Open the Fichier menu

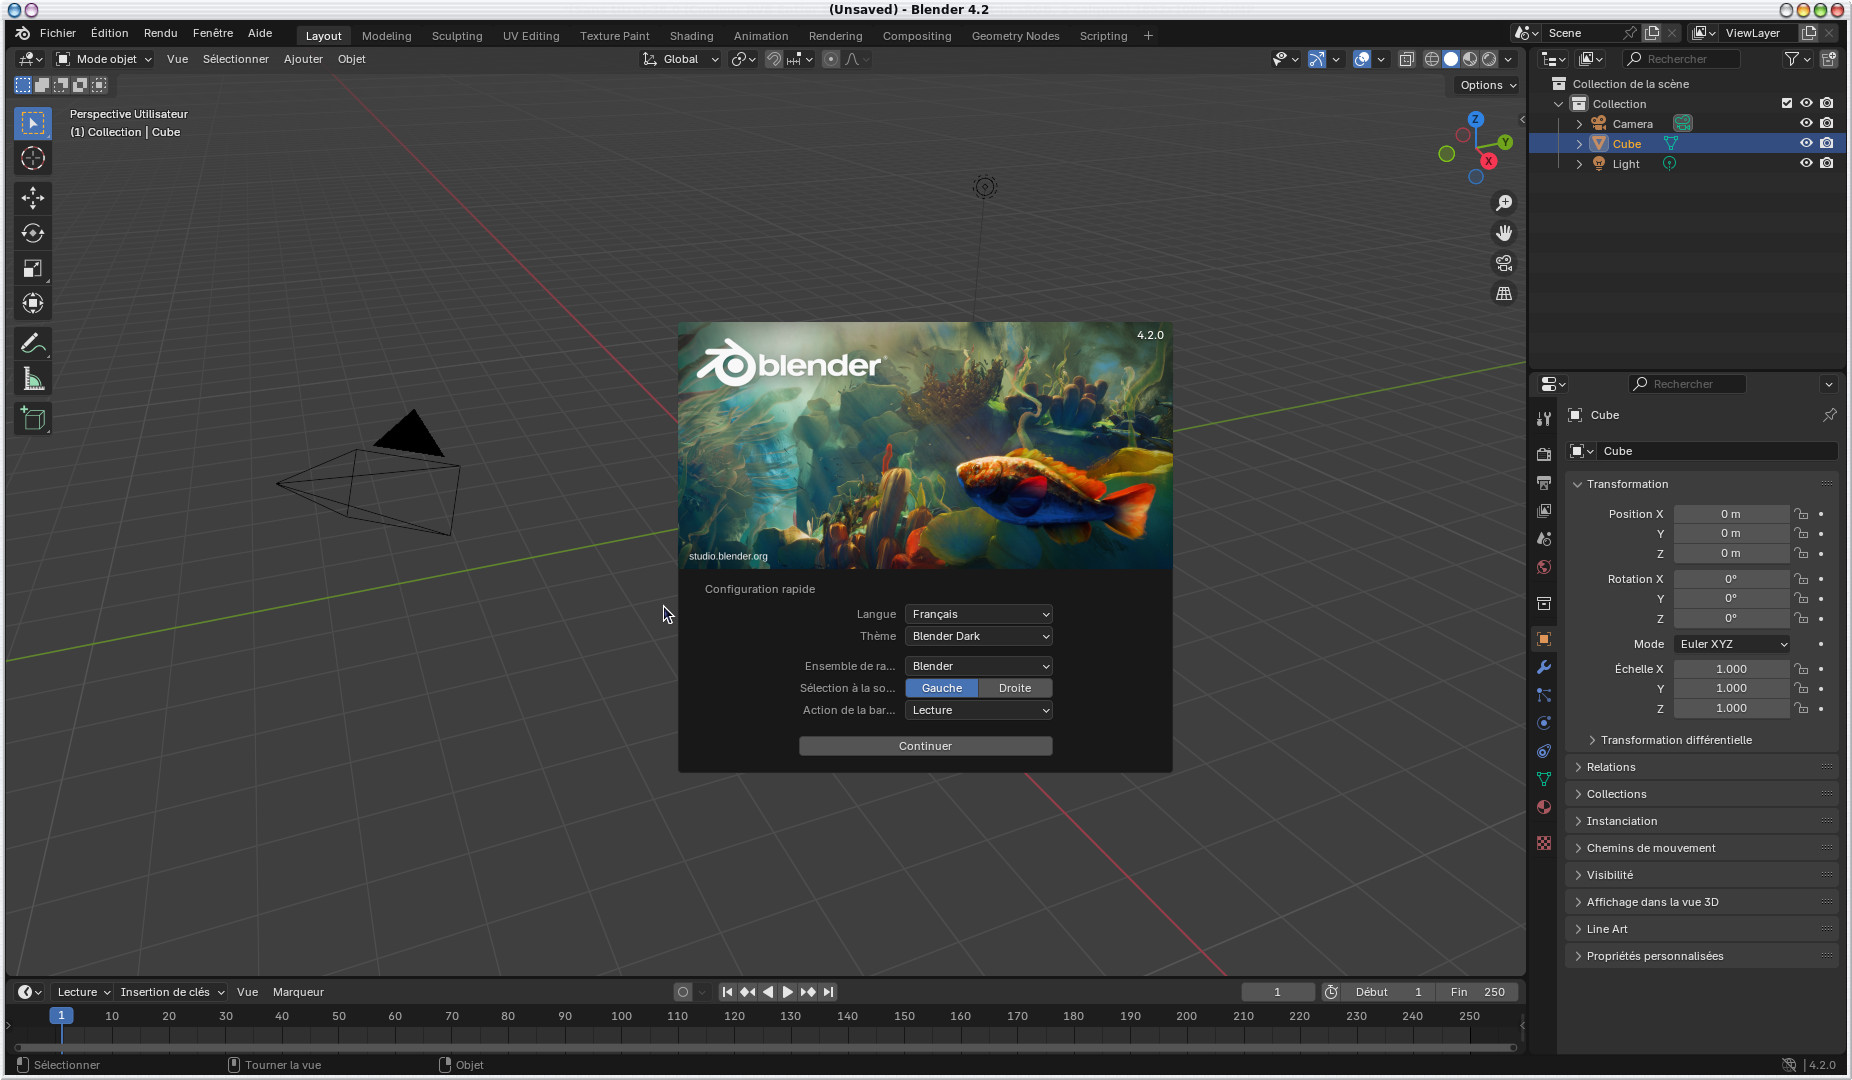pos(58,33)
